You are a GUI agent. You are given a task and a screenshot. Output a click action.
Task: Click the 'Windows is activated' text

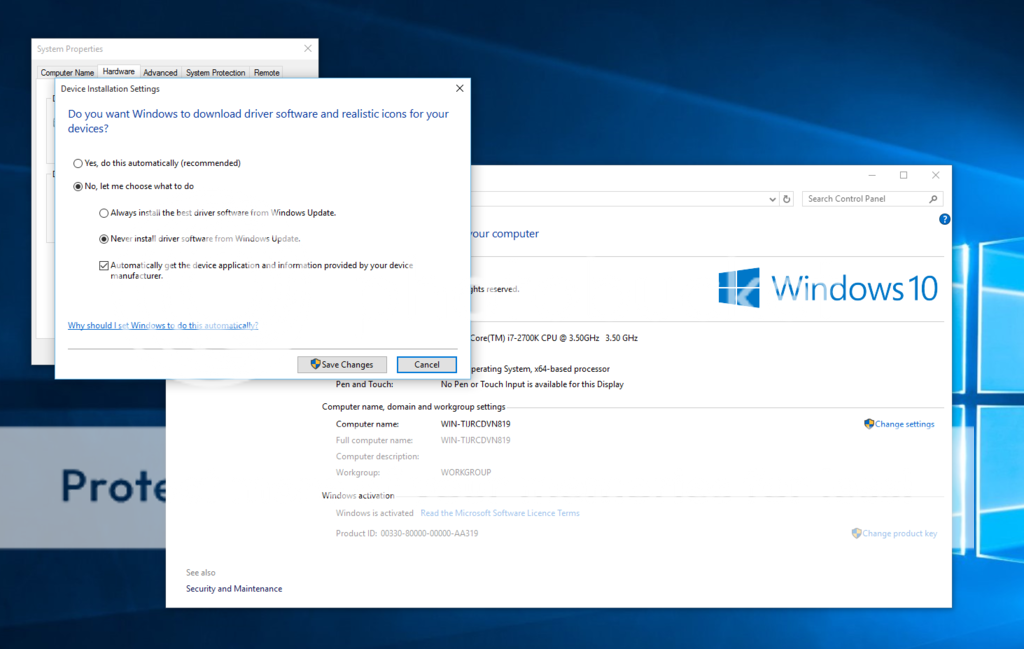374,513
